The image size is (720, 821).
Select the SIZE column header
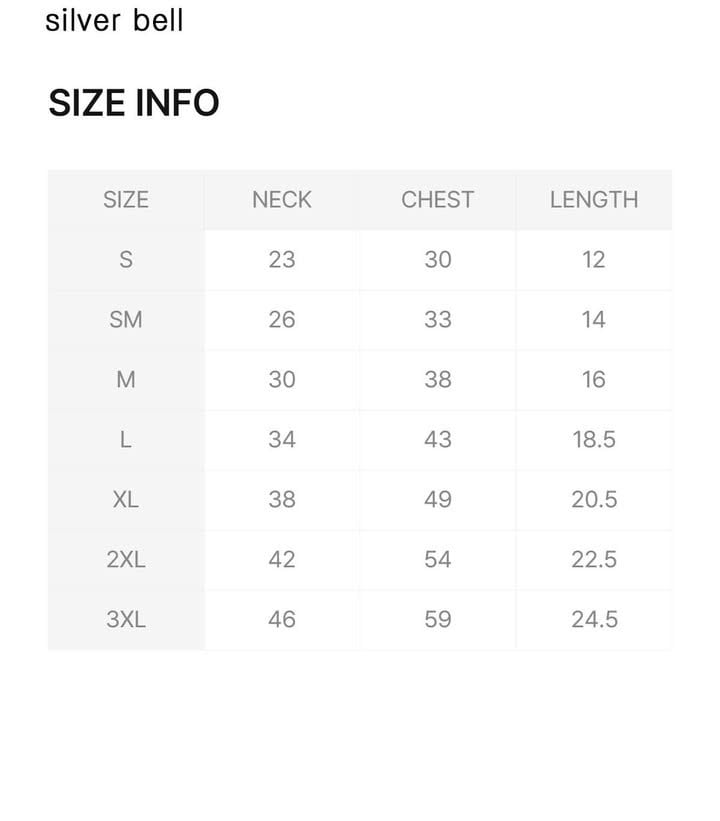click(125, 200)
